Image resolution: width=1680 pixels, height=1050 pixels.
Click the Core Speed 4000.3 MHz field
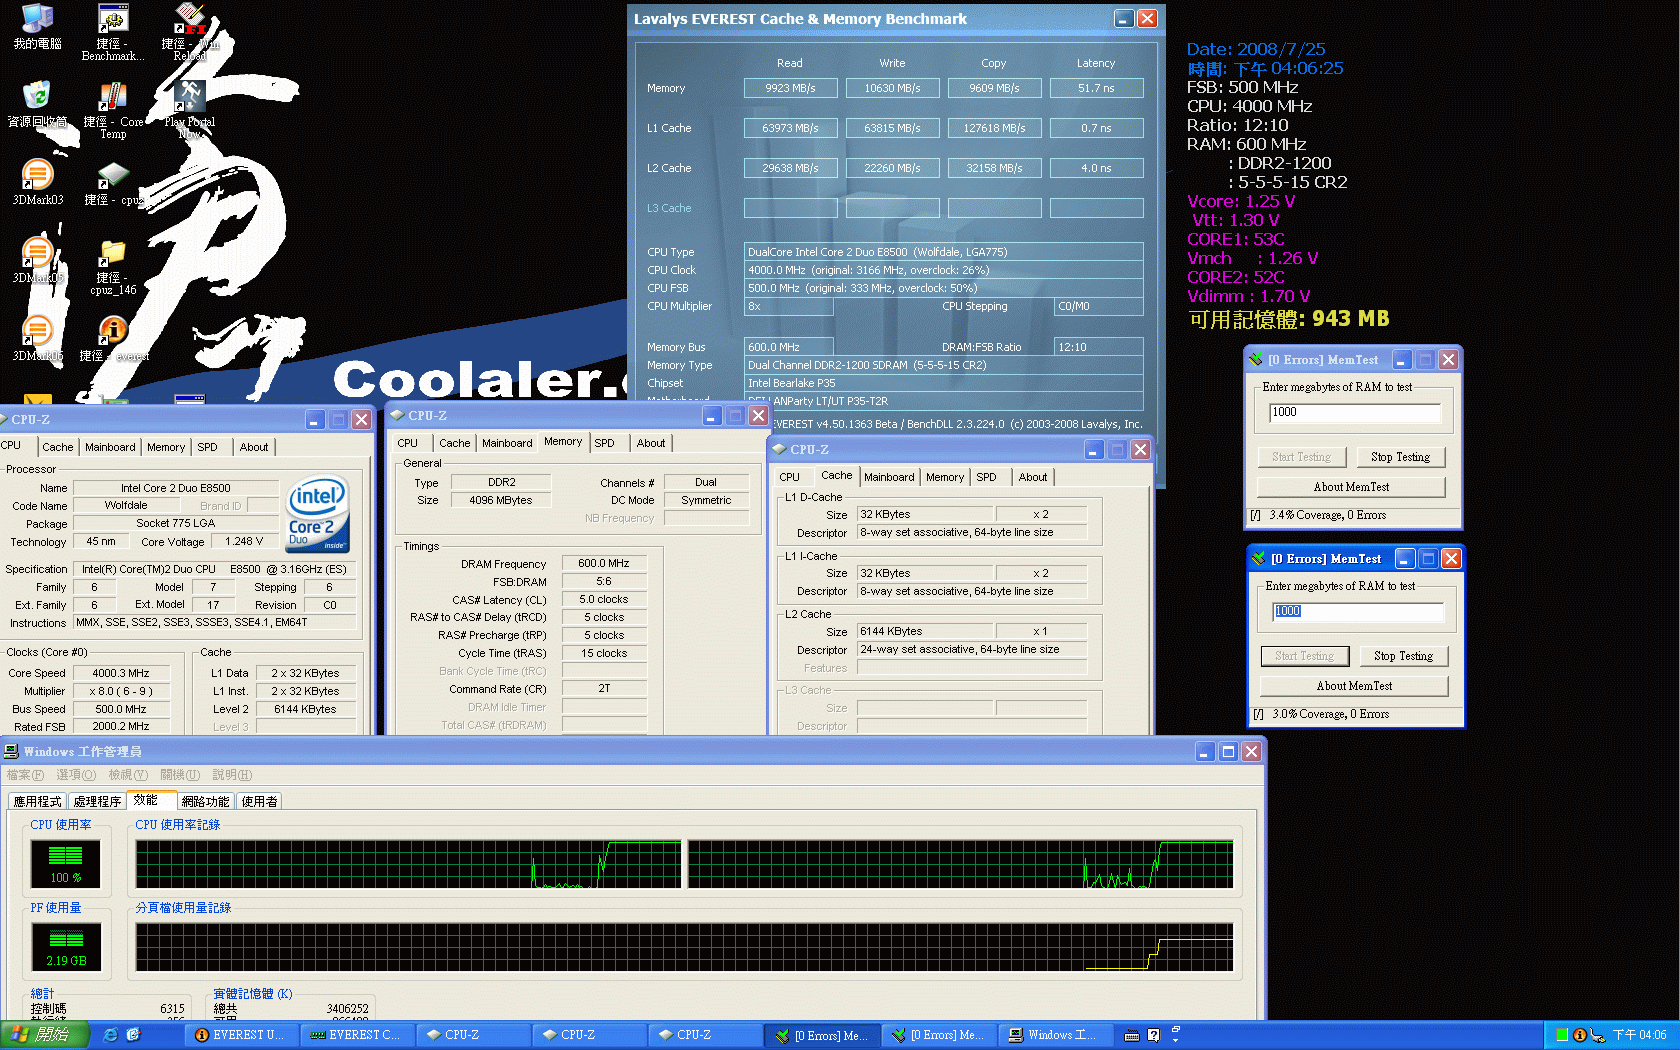[x=121, y=673]
